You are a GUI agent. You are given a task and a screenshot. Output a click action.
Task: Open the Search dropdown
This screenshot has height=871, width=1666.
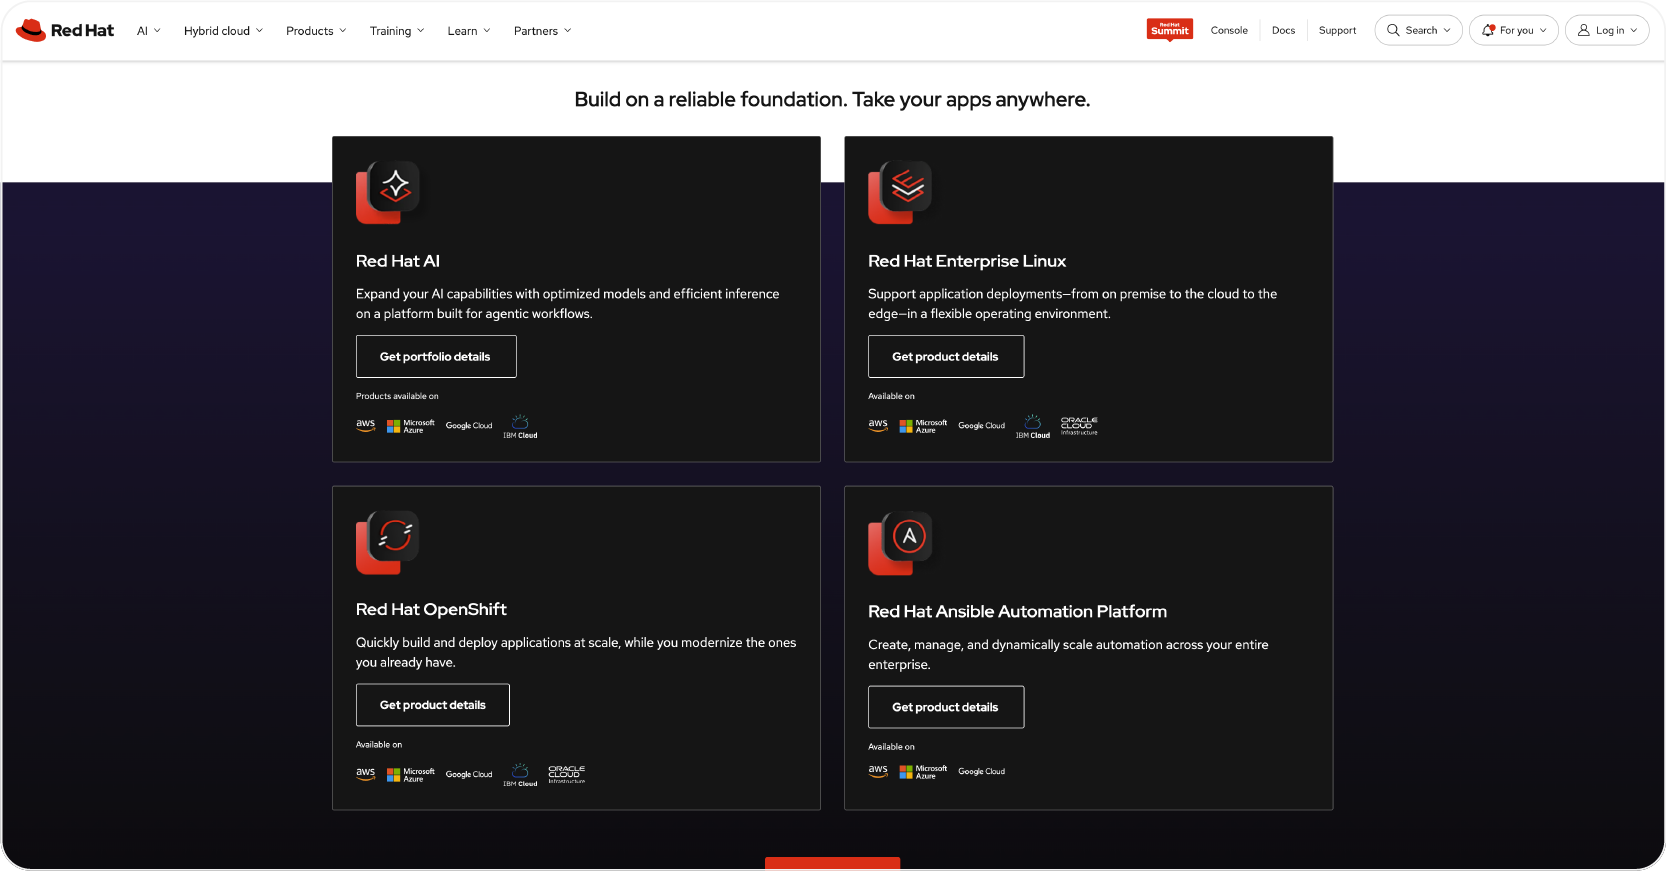pyautogui.click(x=1418, y=30)
